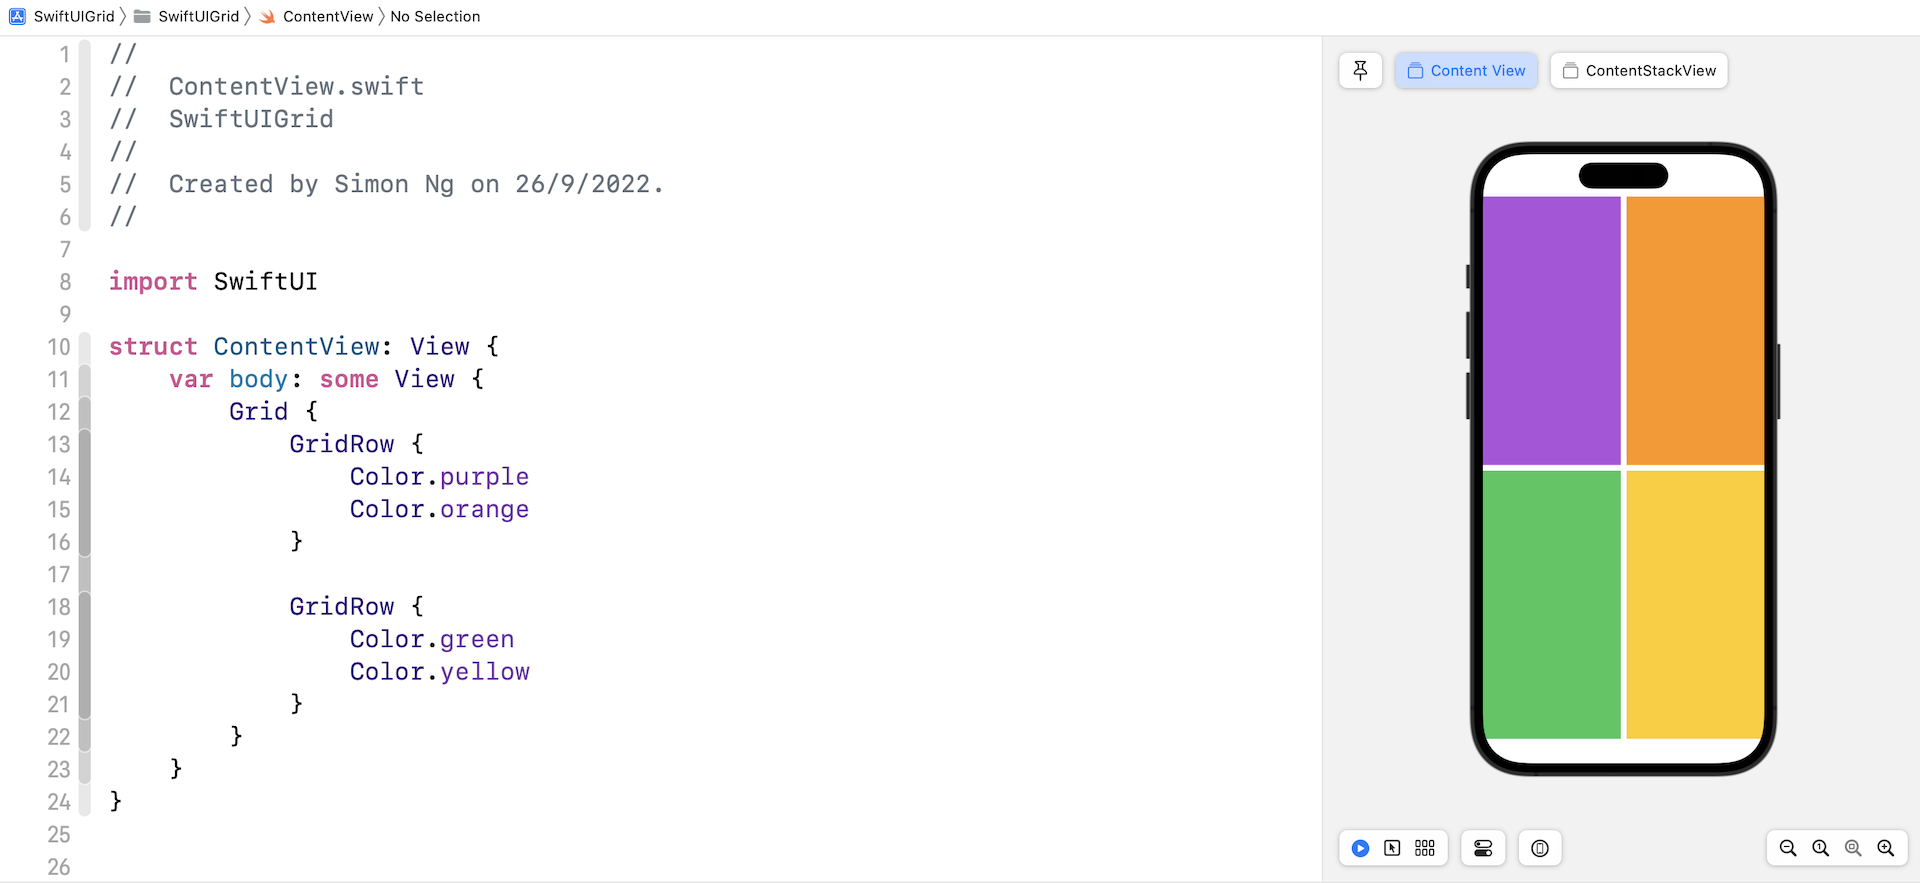The image size is (1920, 883).
Task: Open the preview variants grid
Action: click(x=1425, y=848)
